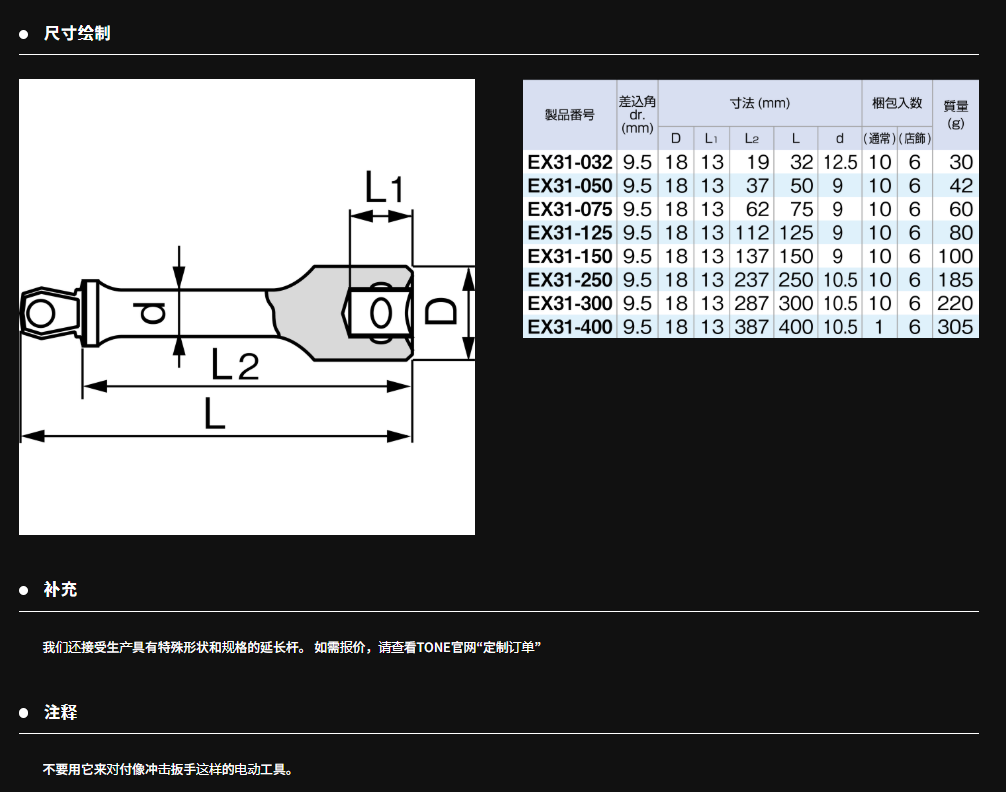Viewport: 1006px width, 792px height.
Task: Click the 尺寸绘制 section heading
Action: tap(77, 34)
